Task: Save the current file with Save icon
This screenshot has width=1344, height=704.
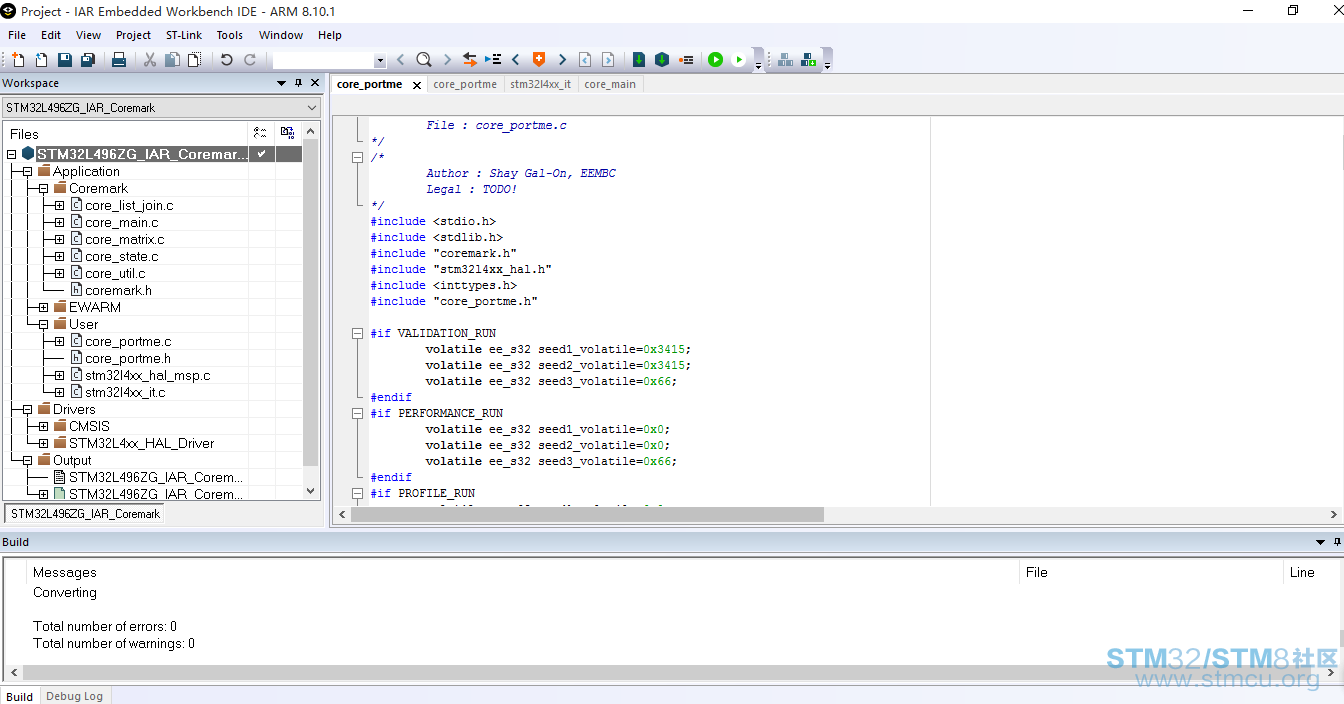Action: click(65, 60)
